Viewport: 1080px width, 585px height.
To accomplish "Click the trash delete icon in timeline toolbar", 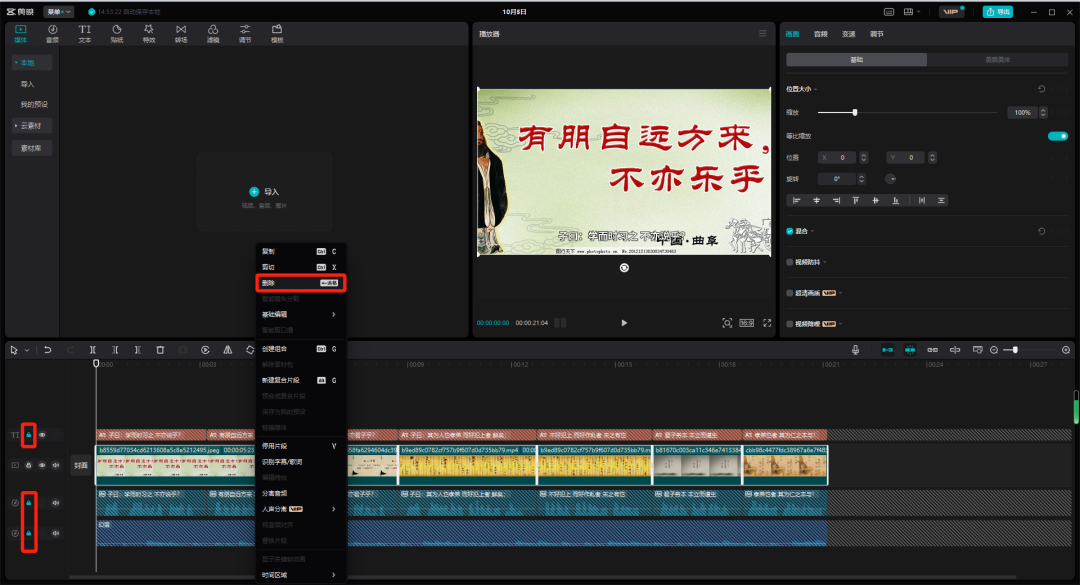I will coord(160,350).
